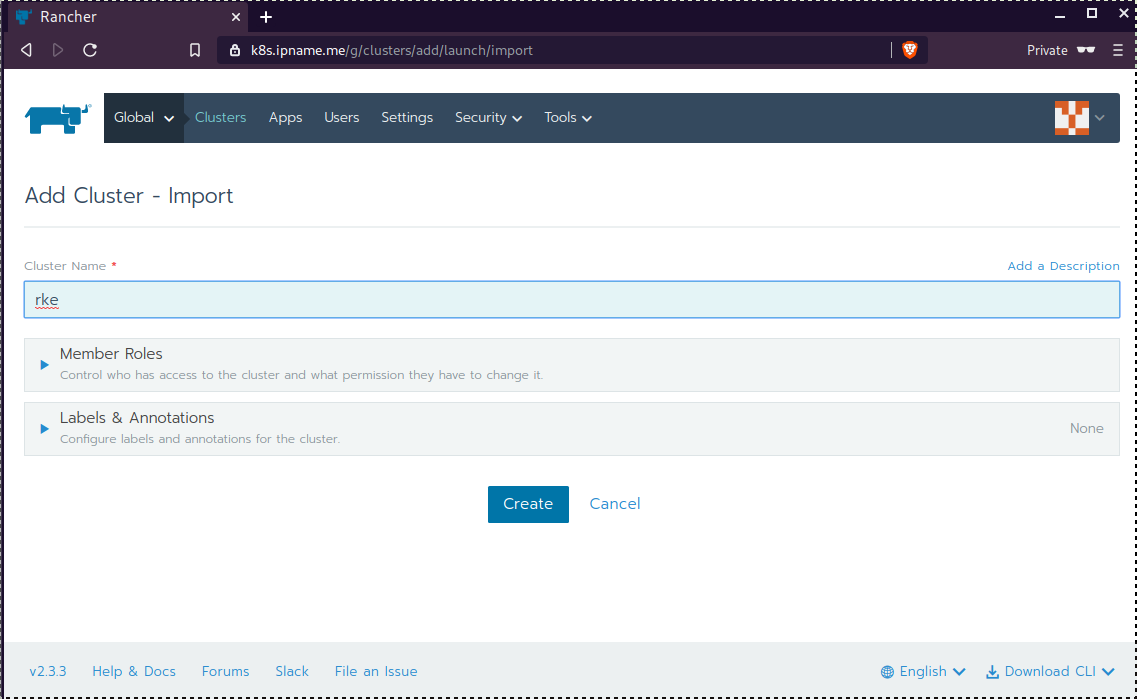Open the Tools menu dropdown
Image resolution: width=1137 pixels, height=699 pixels.
(x=568, y=118)
